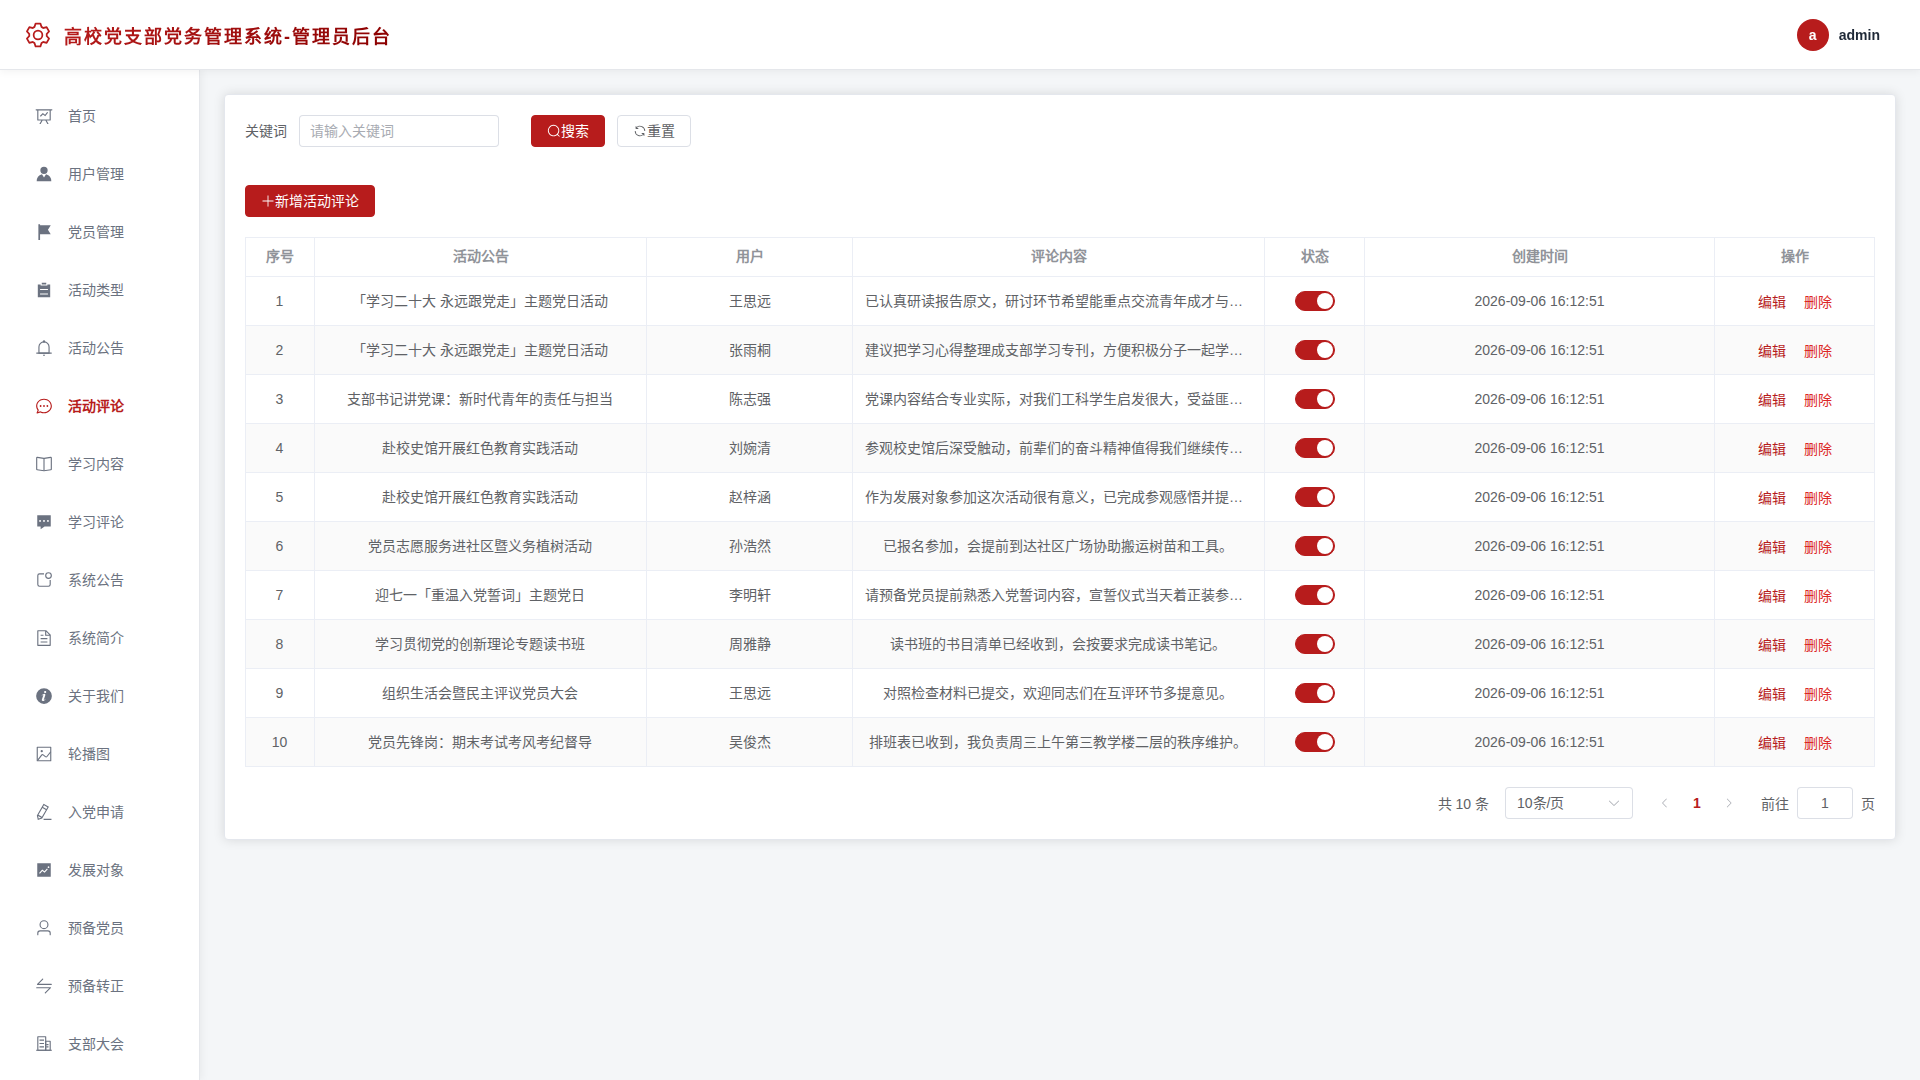The height and width of the screenshot is (1080, 1920).
Task: Click the 系统公告 icon
Action: (x=44, y=580)
